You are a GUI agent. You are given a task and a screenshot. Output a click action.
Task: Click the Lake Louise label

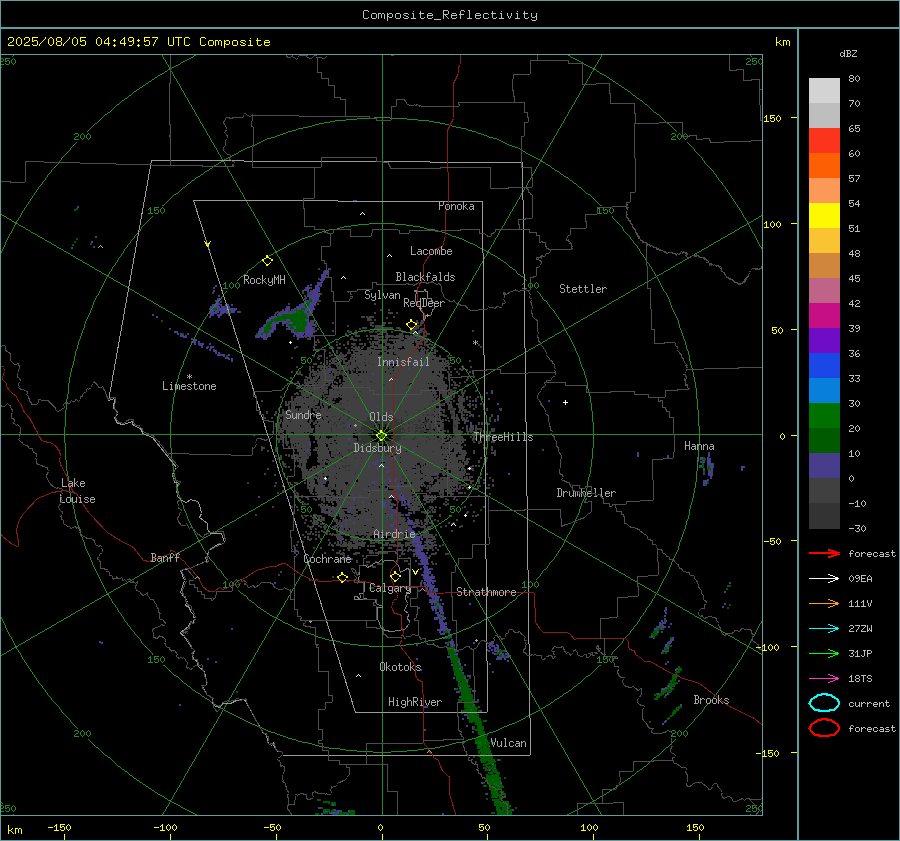coord(77,491)
